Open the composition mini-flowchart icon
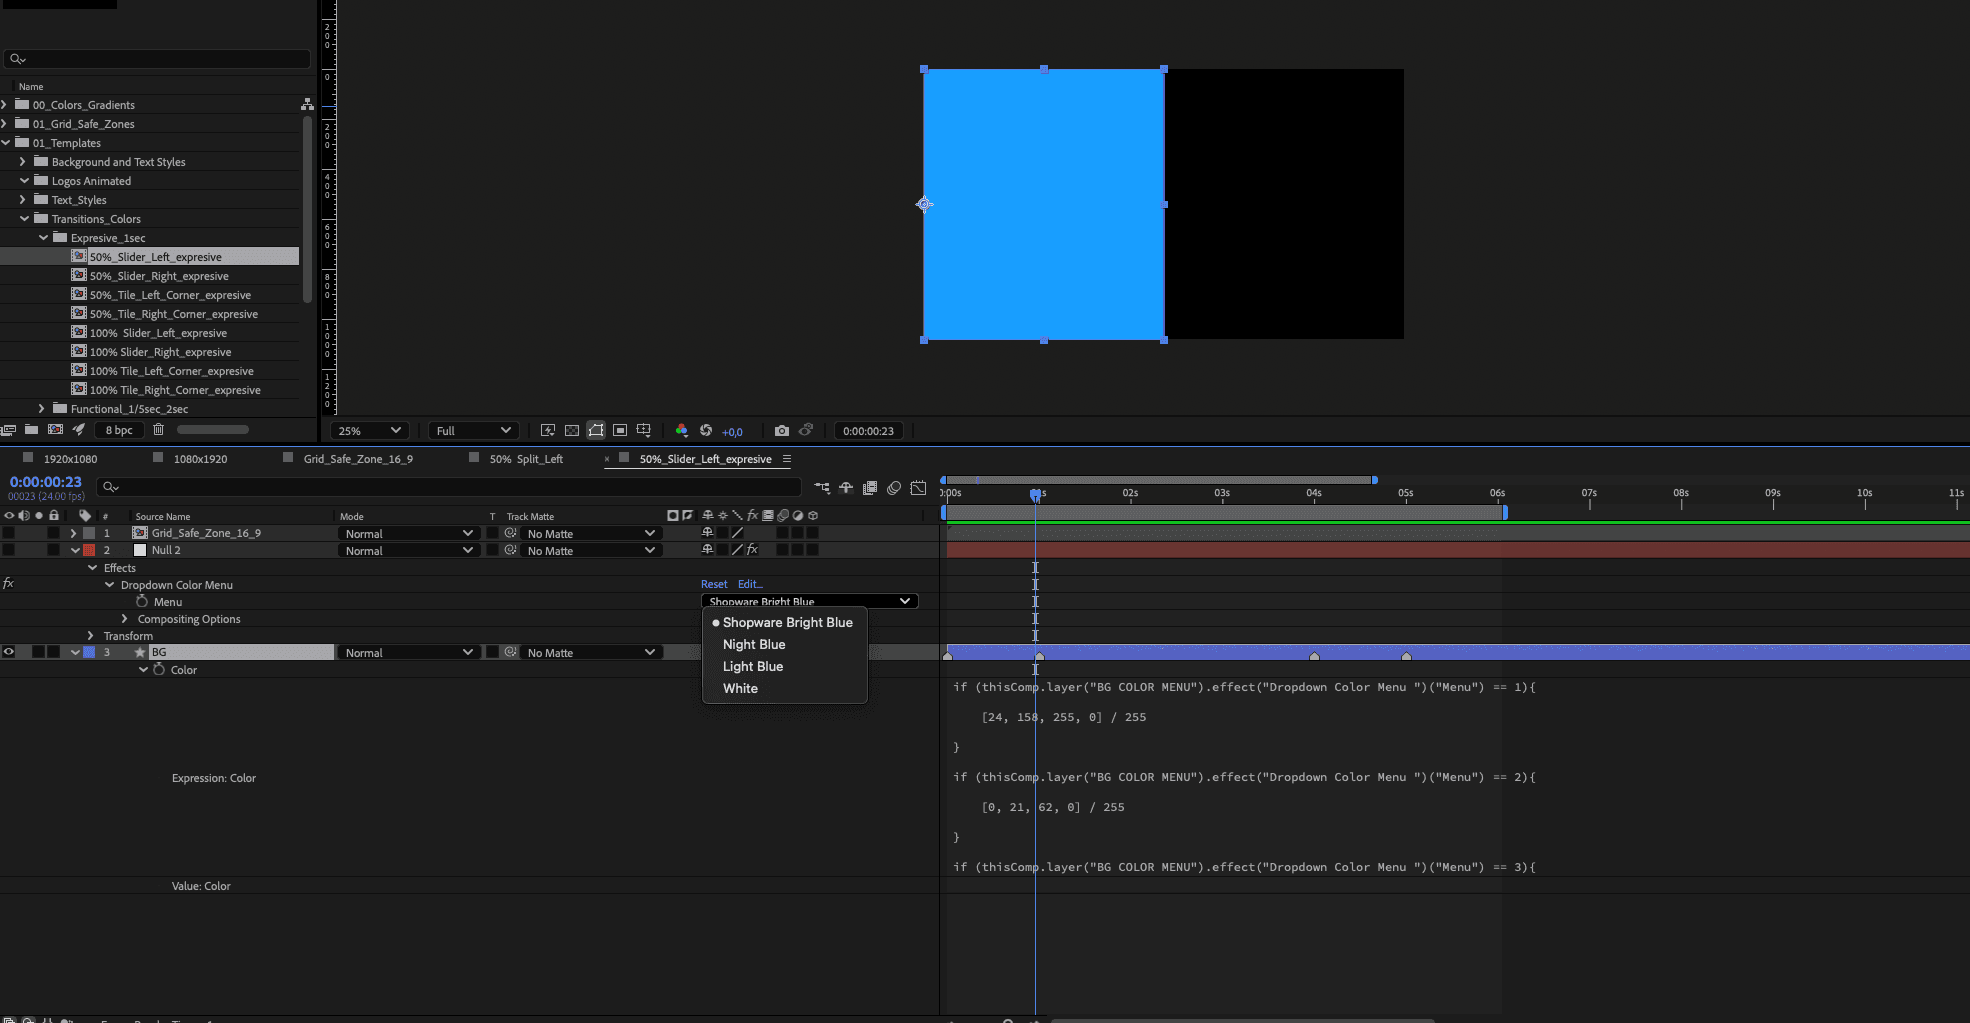The image size is (1970, 1023). (822, 488)
